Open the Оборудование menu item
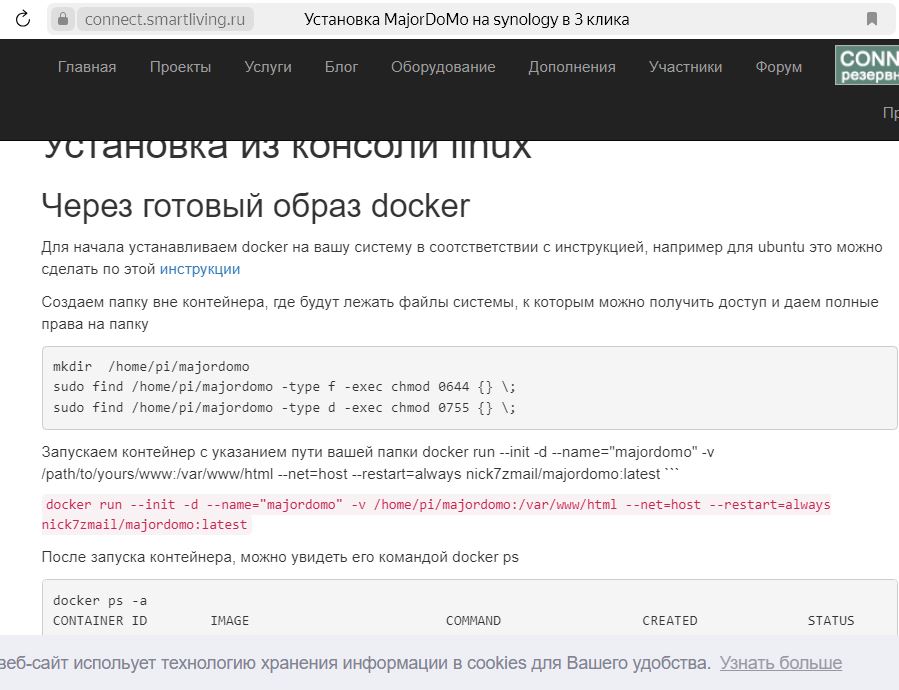 click(443, 67)
